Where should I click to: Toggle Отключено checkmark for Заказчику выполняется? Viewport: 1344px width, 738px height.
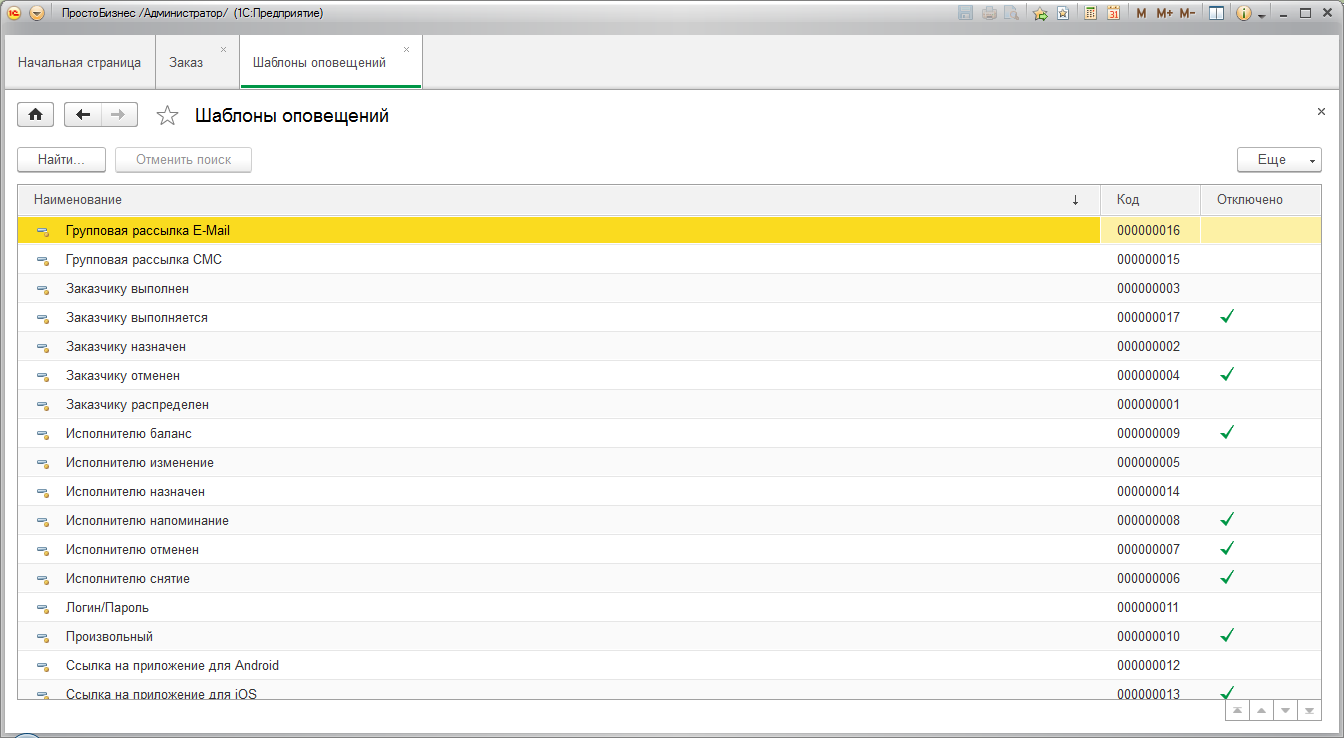tap(1227, 317)
